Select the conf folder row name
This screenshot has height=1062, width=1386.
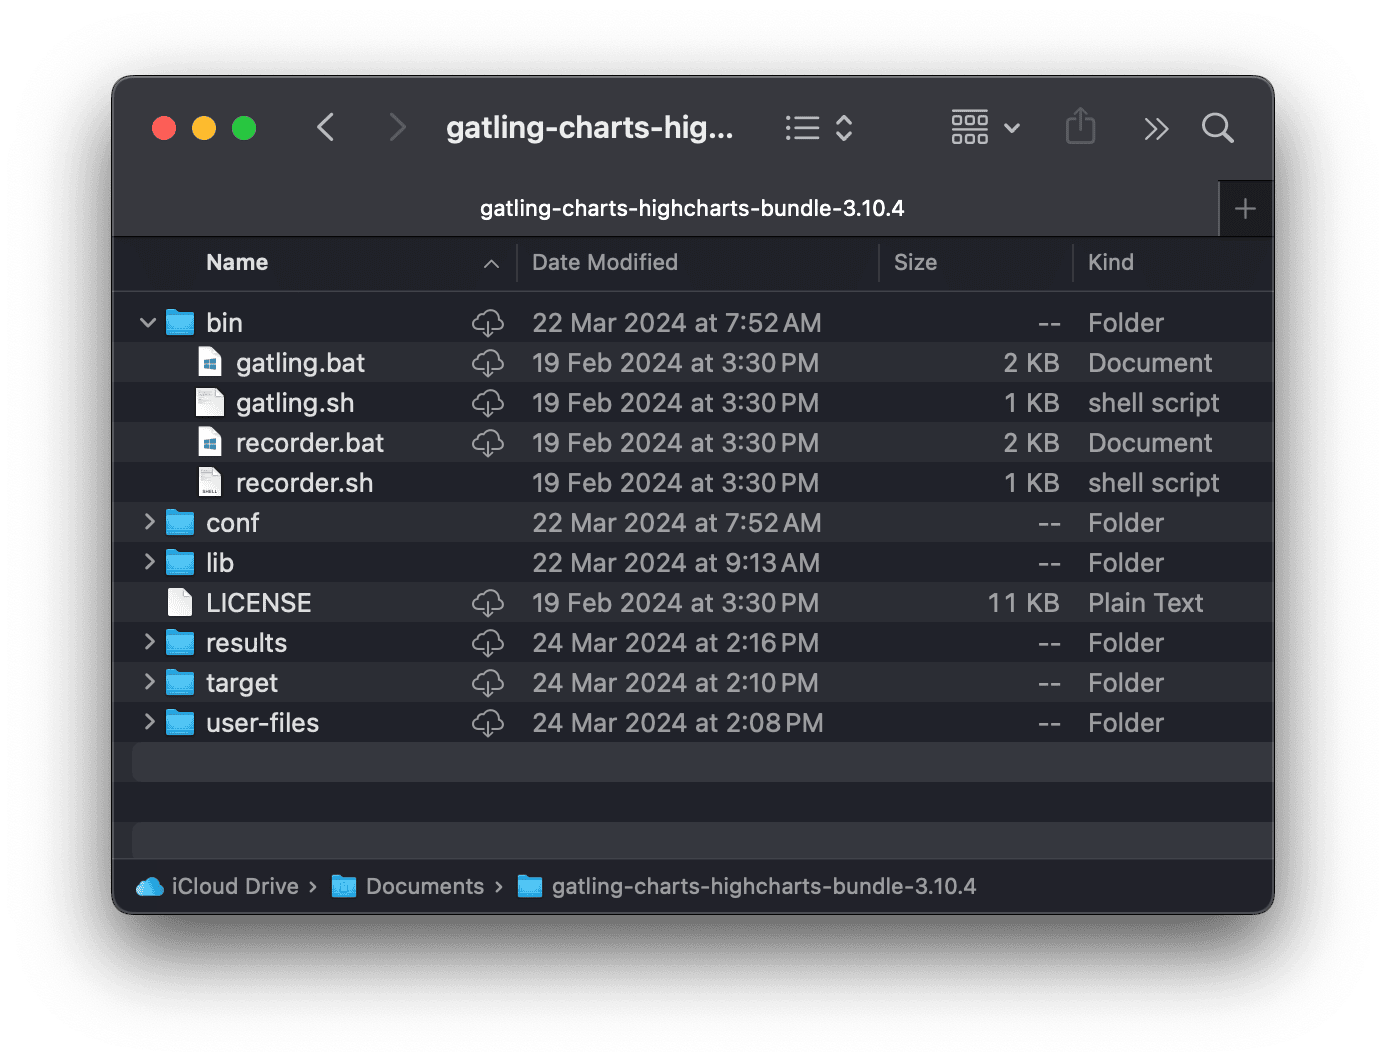pos(232,523)
